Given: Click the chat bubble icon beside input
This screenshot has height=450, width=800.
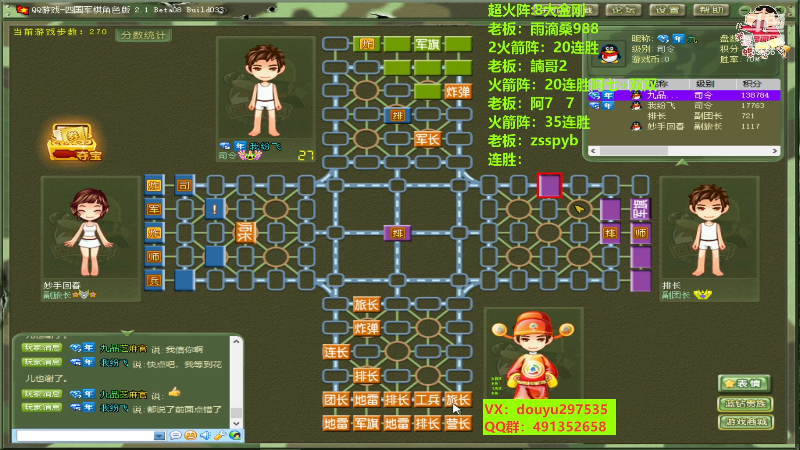Looking at the screenshot, I should click(175, 435).
